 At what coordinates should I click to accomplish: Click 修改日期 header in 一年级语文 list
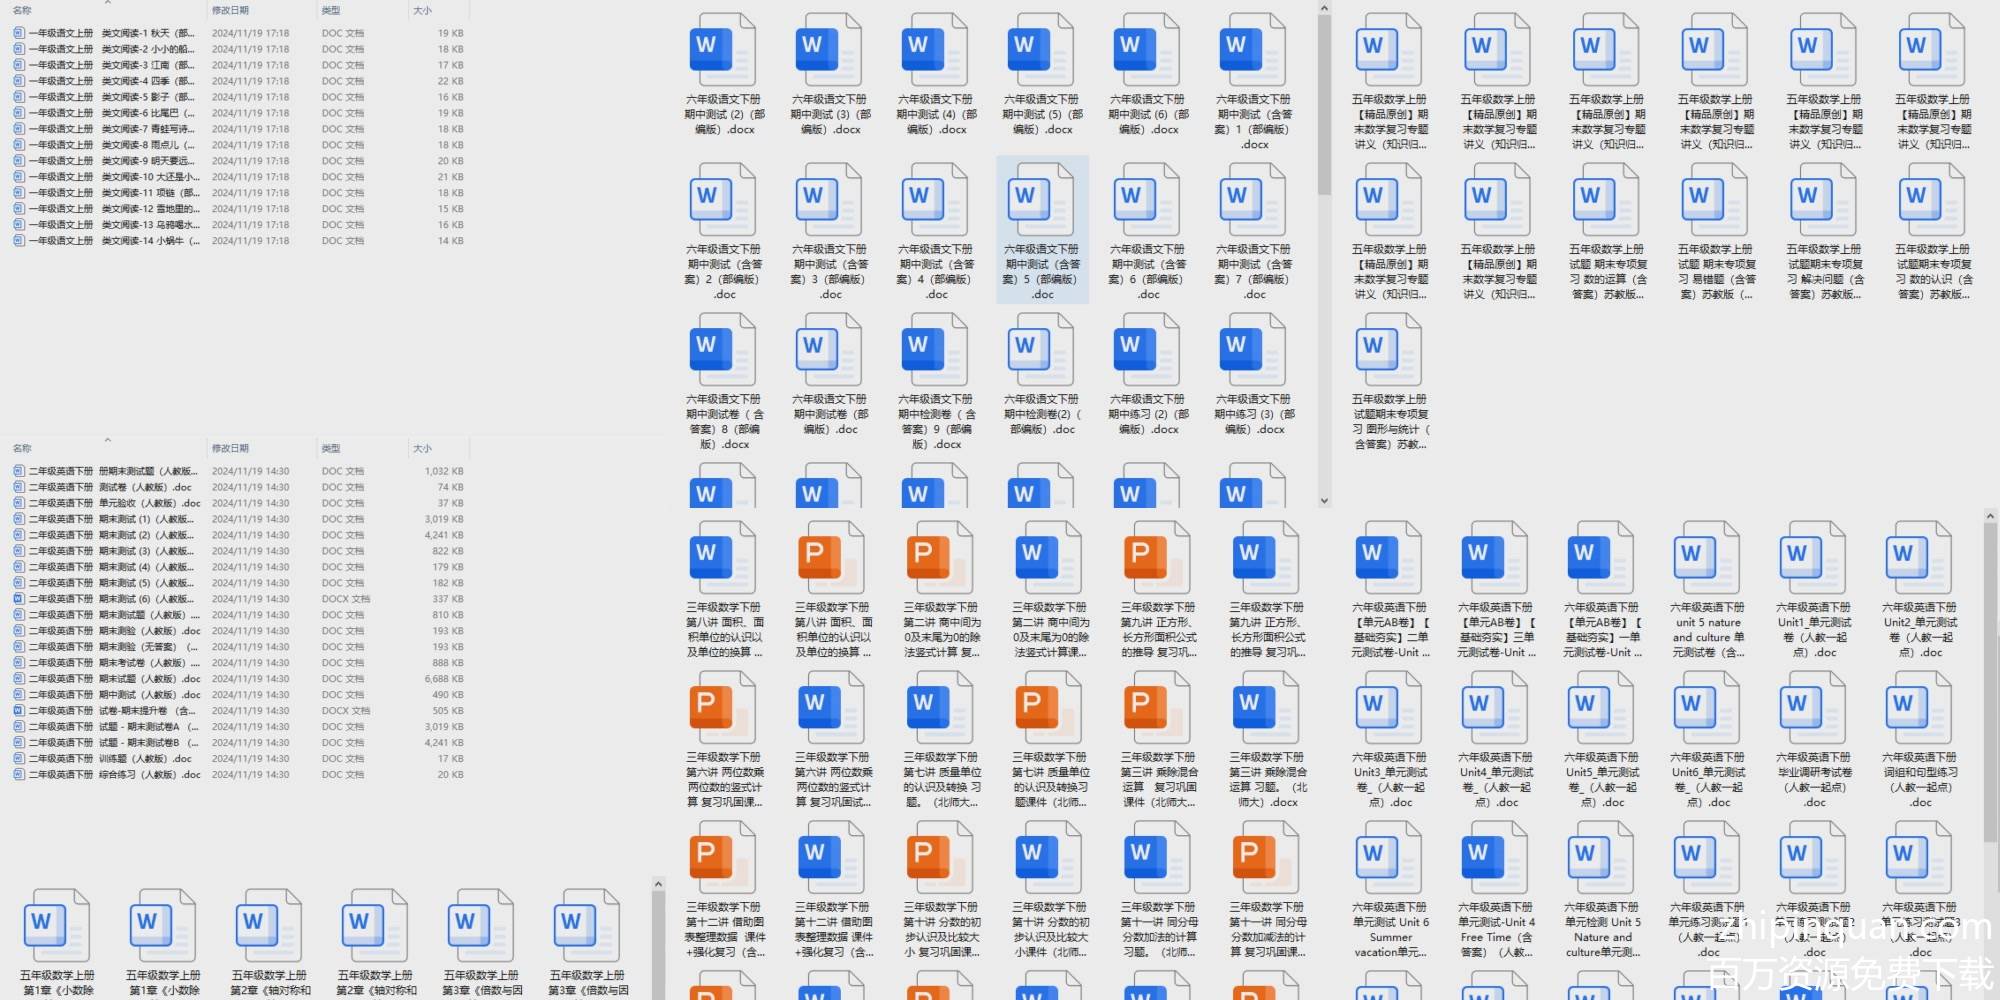(230, 11)
